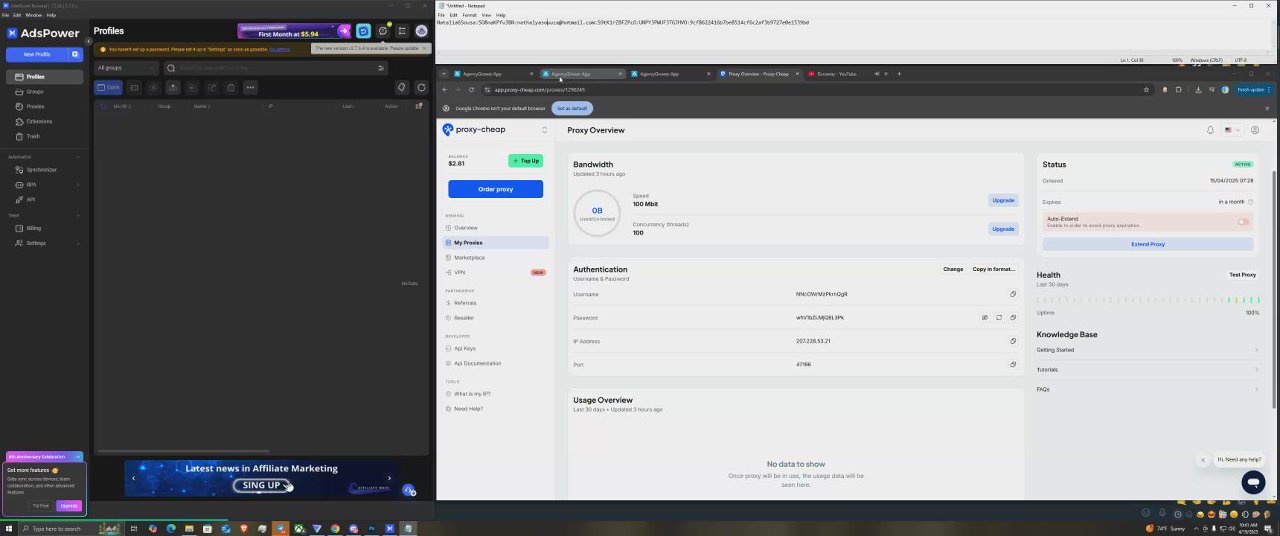Image resolution: width=1280 pixels, height=536 pixels.
Task: Click the First Month promo banner
Action: [x=294, y=31]
